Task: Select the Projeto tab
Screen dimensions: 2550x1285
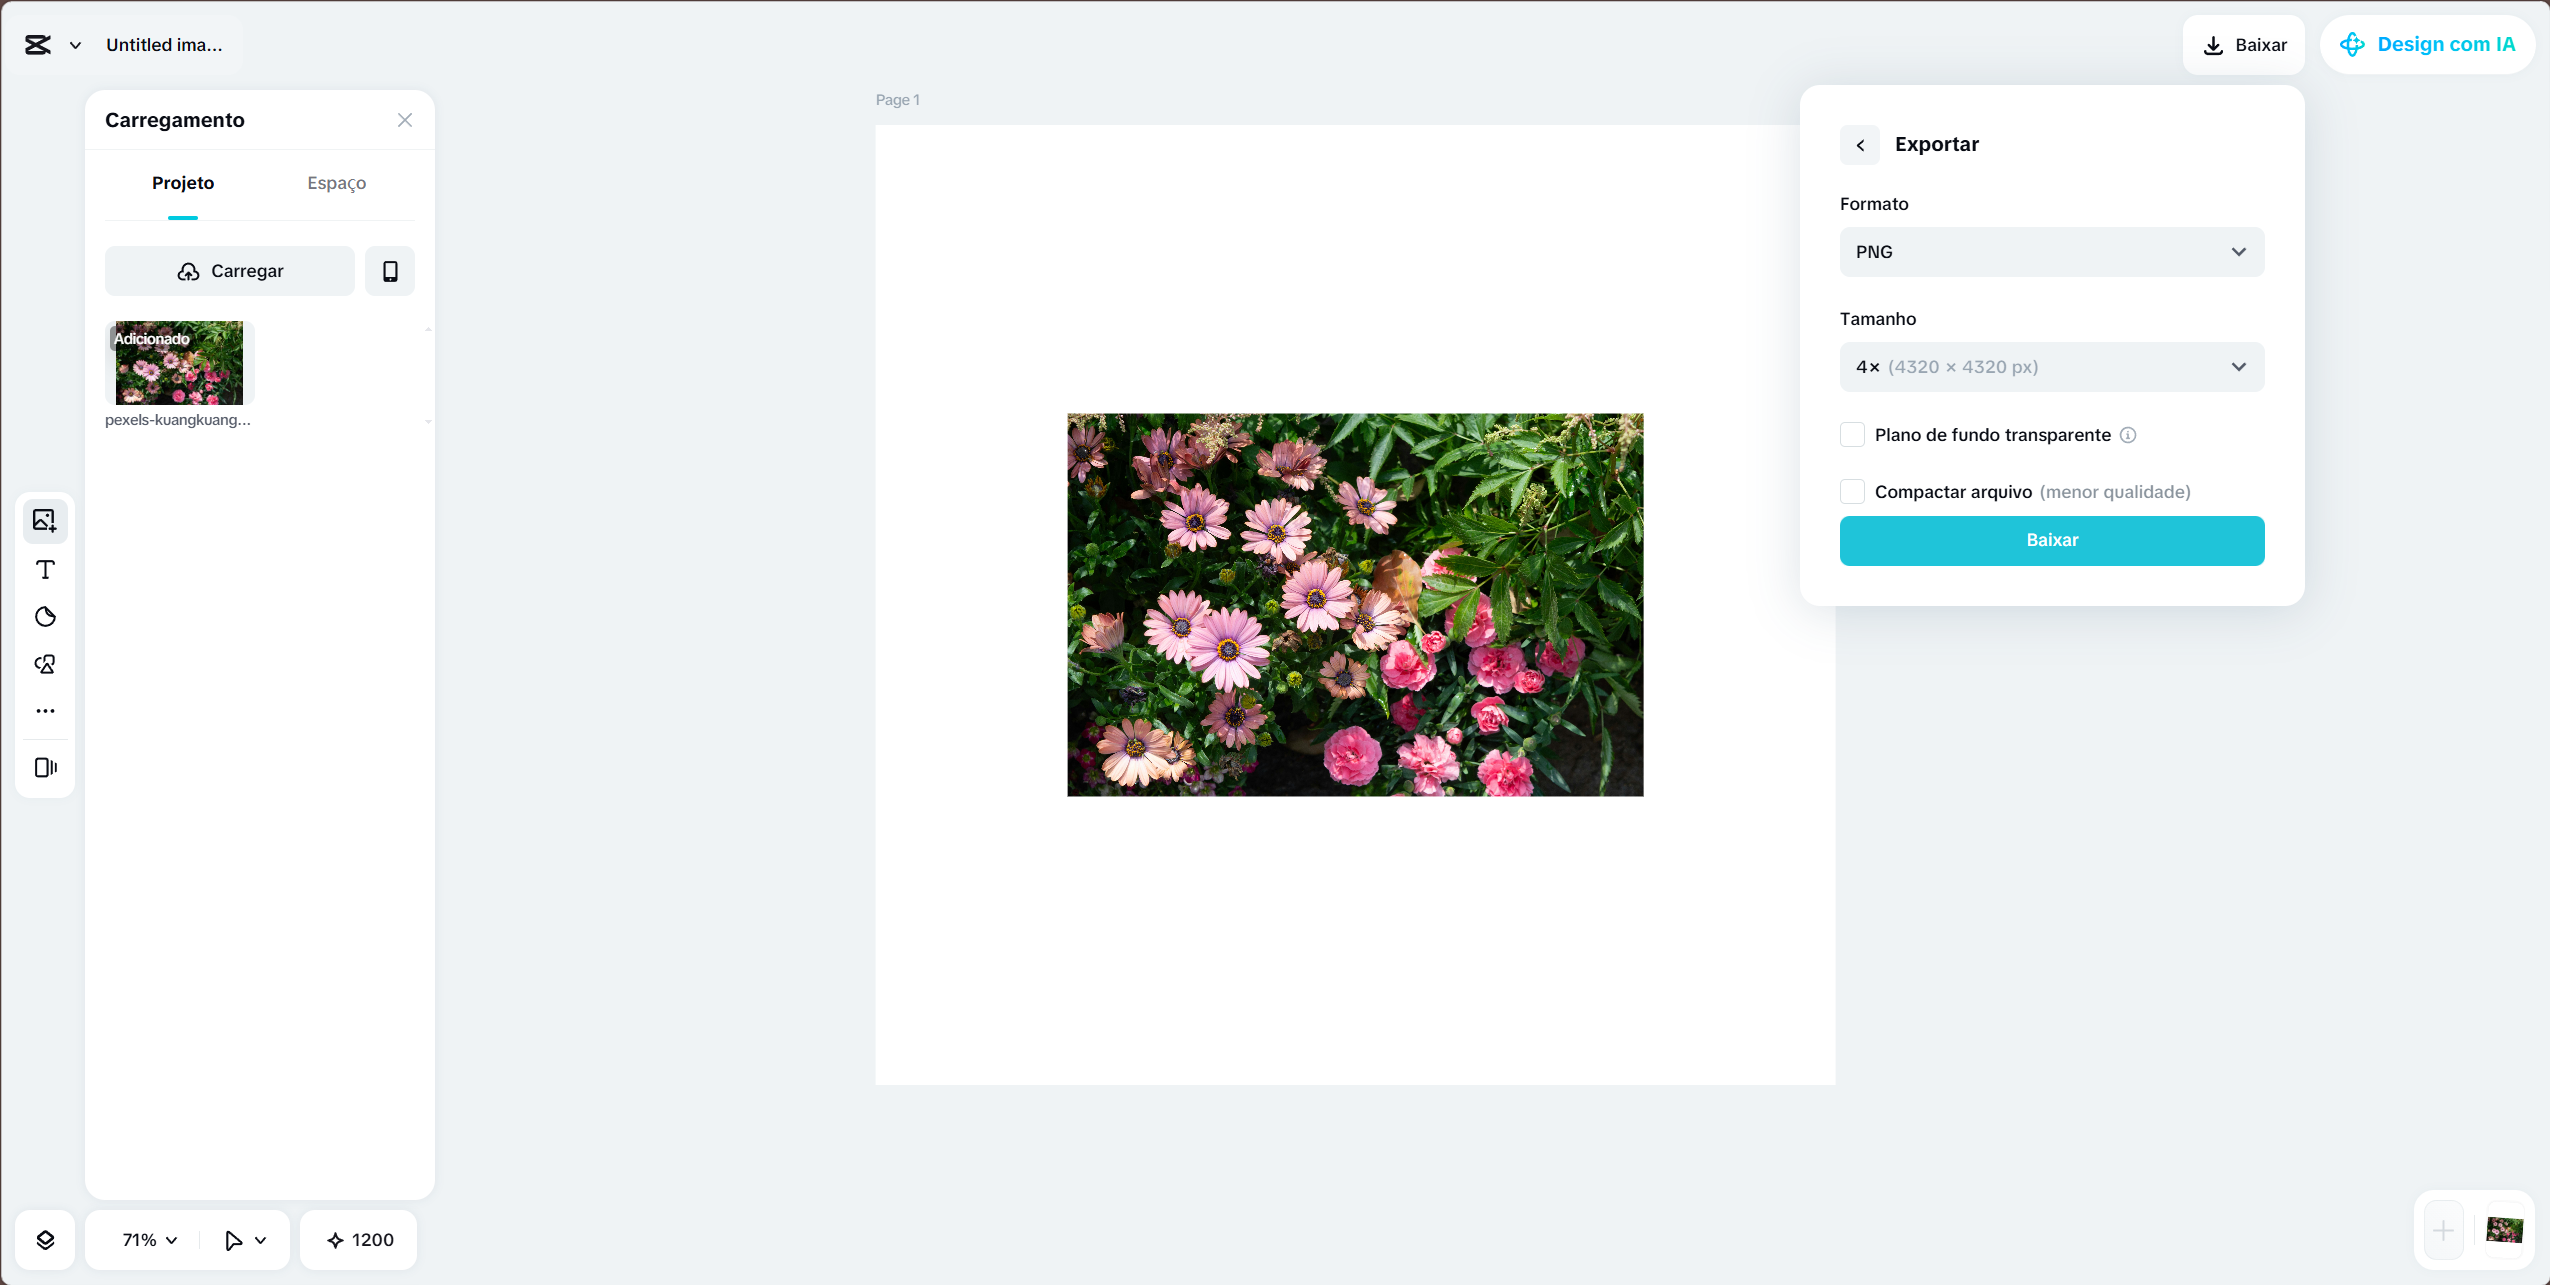Action: 183,183
